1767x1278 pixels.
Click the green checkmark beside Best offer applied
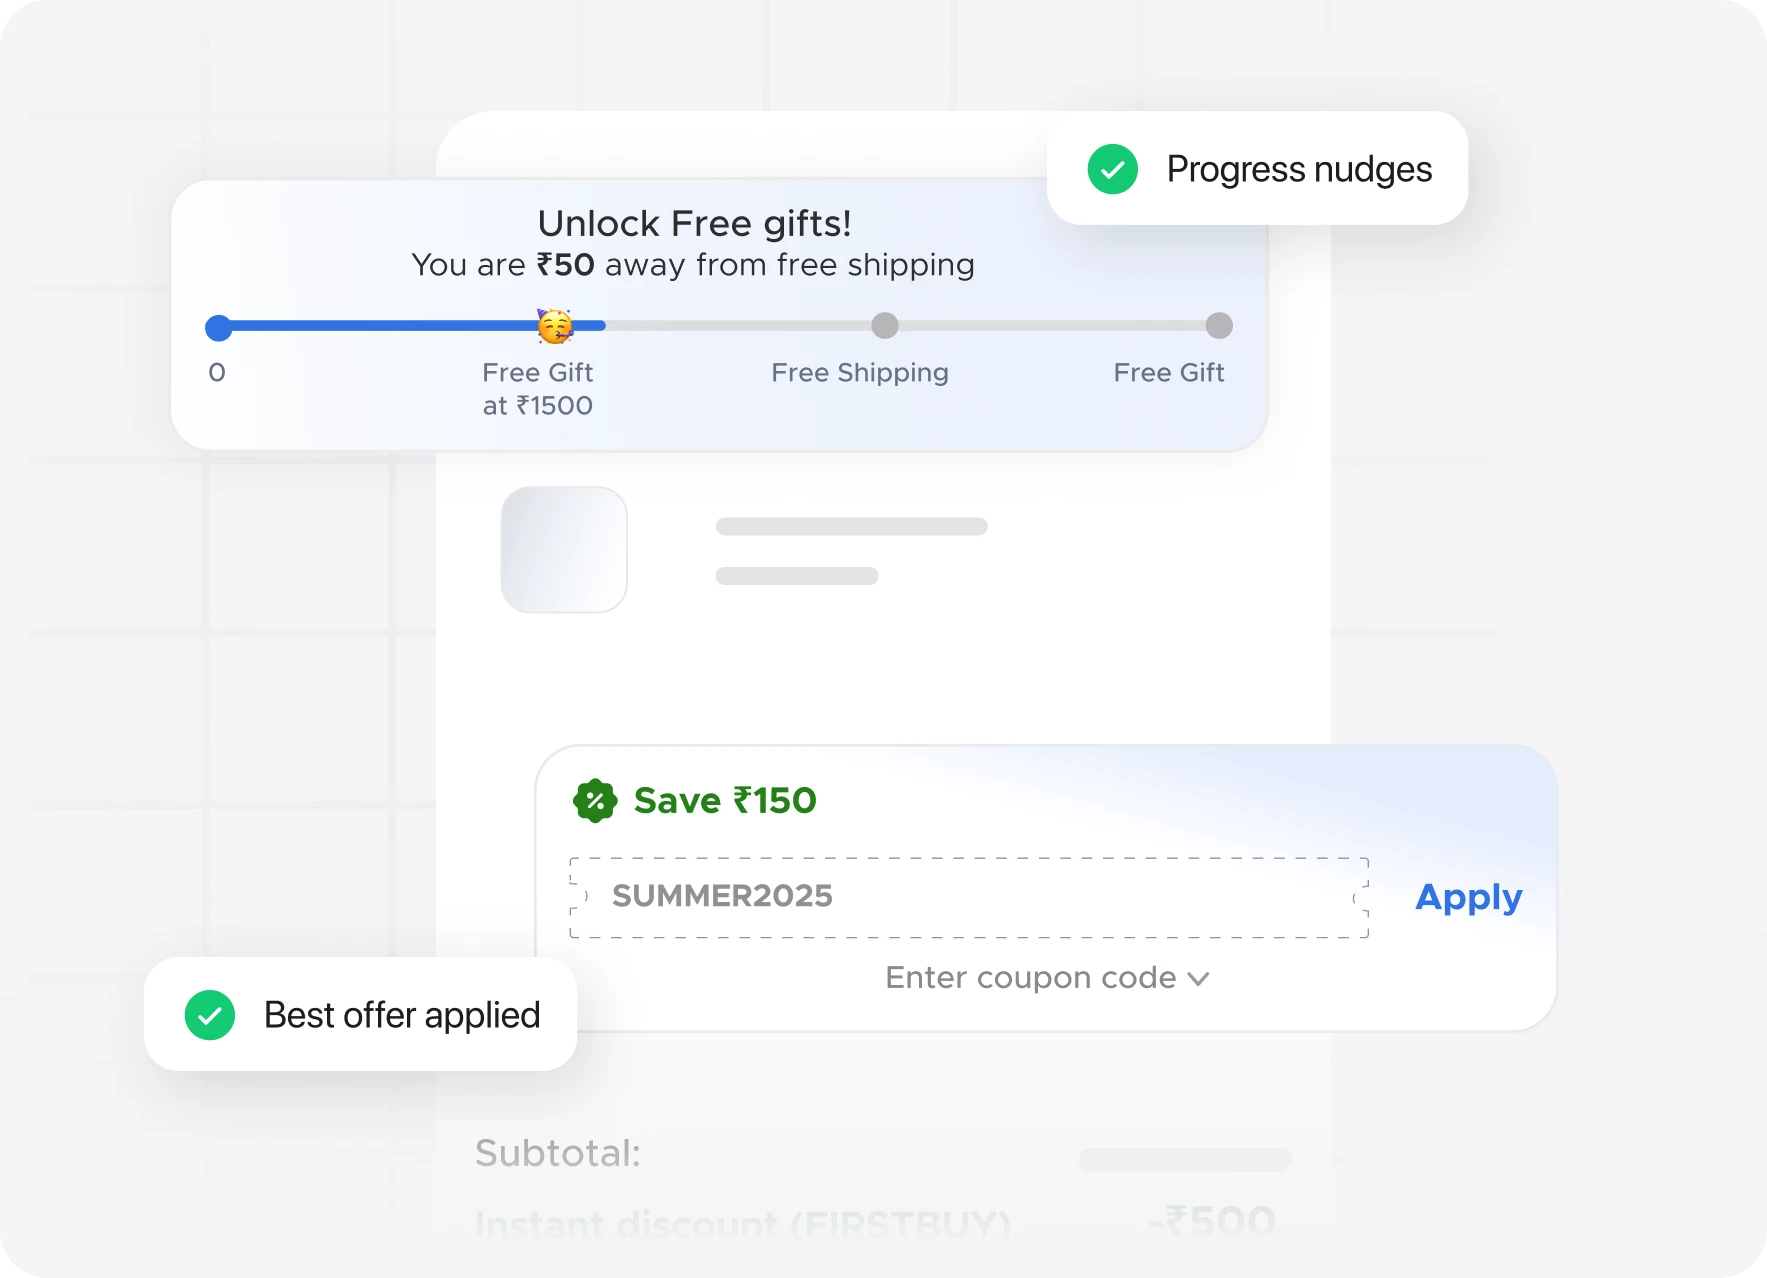coord(210,1015)
